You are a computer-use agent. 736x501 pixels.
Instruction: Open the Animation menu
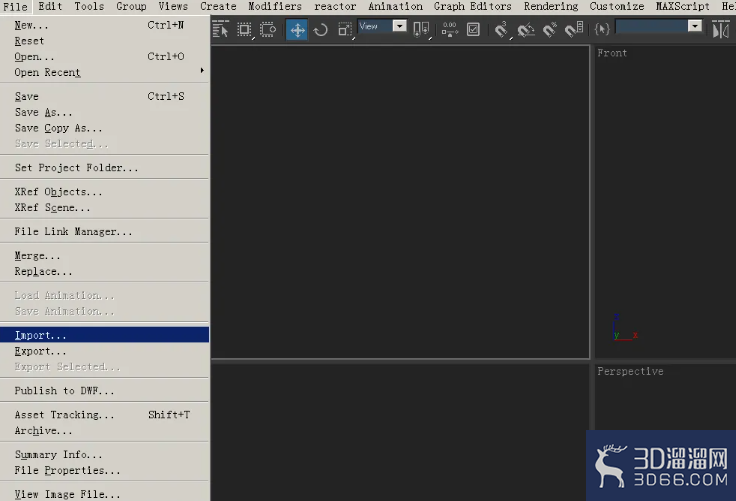point(395,6)
